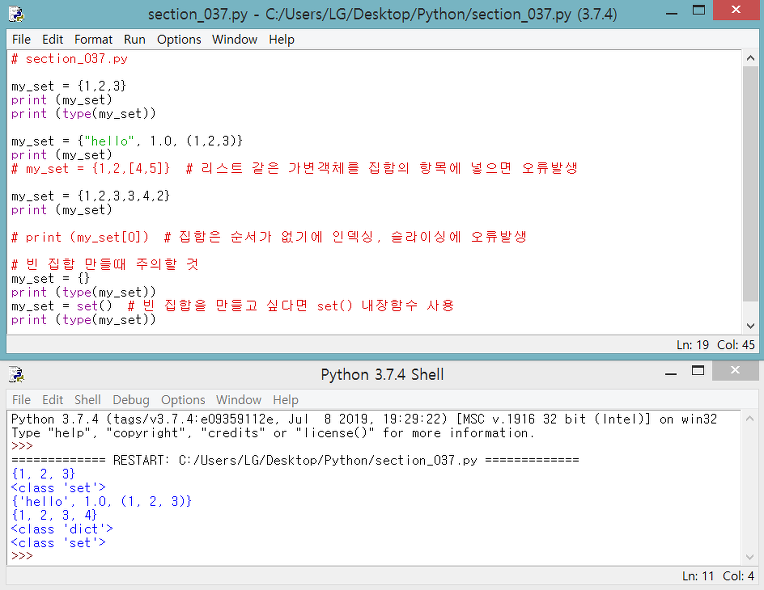The image size is (764, 590).
Task: Click the editor vertical scrollbar thumb
Action: point(750,184)
